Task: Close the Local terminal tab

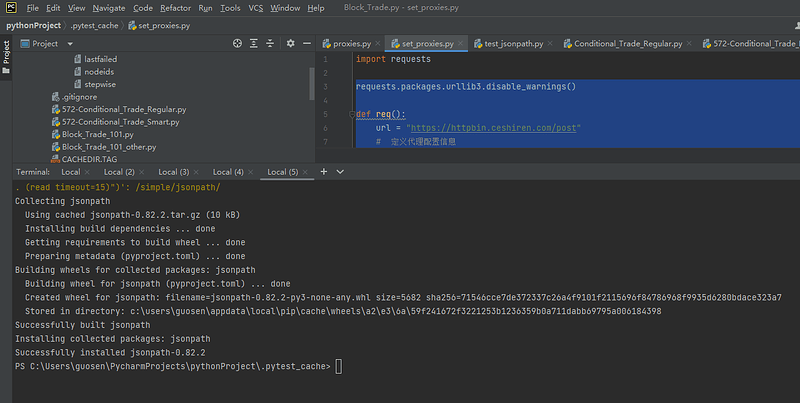Action: pyautogui.click(x=87, y=172)
